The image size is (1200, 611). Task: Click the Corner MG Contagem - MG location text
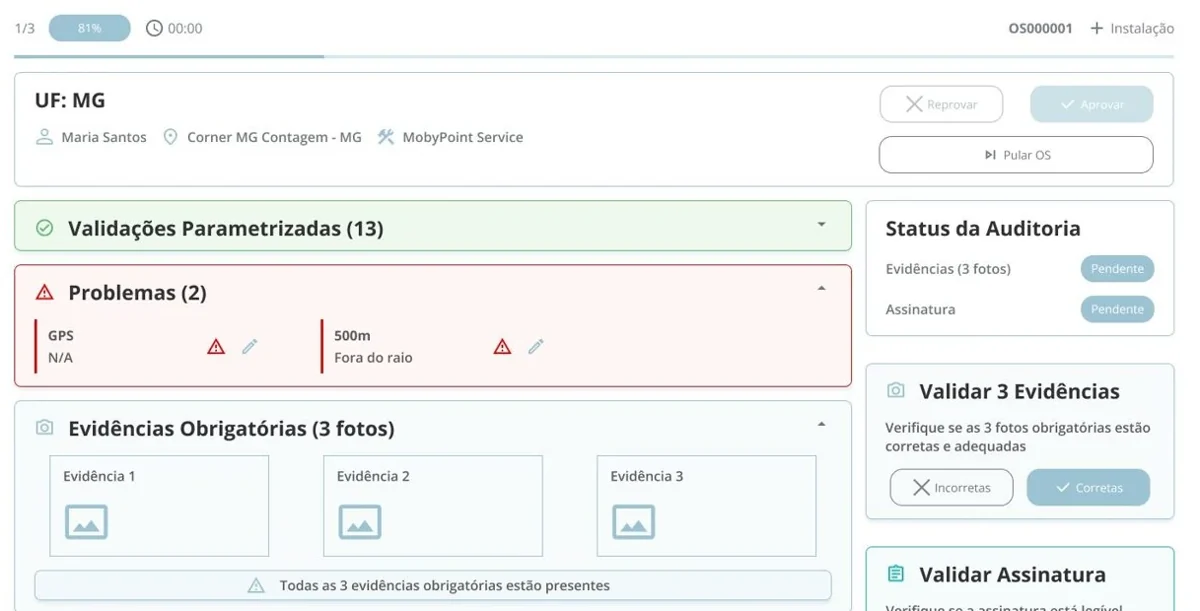274,137
